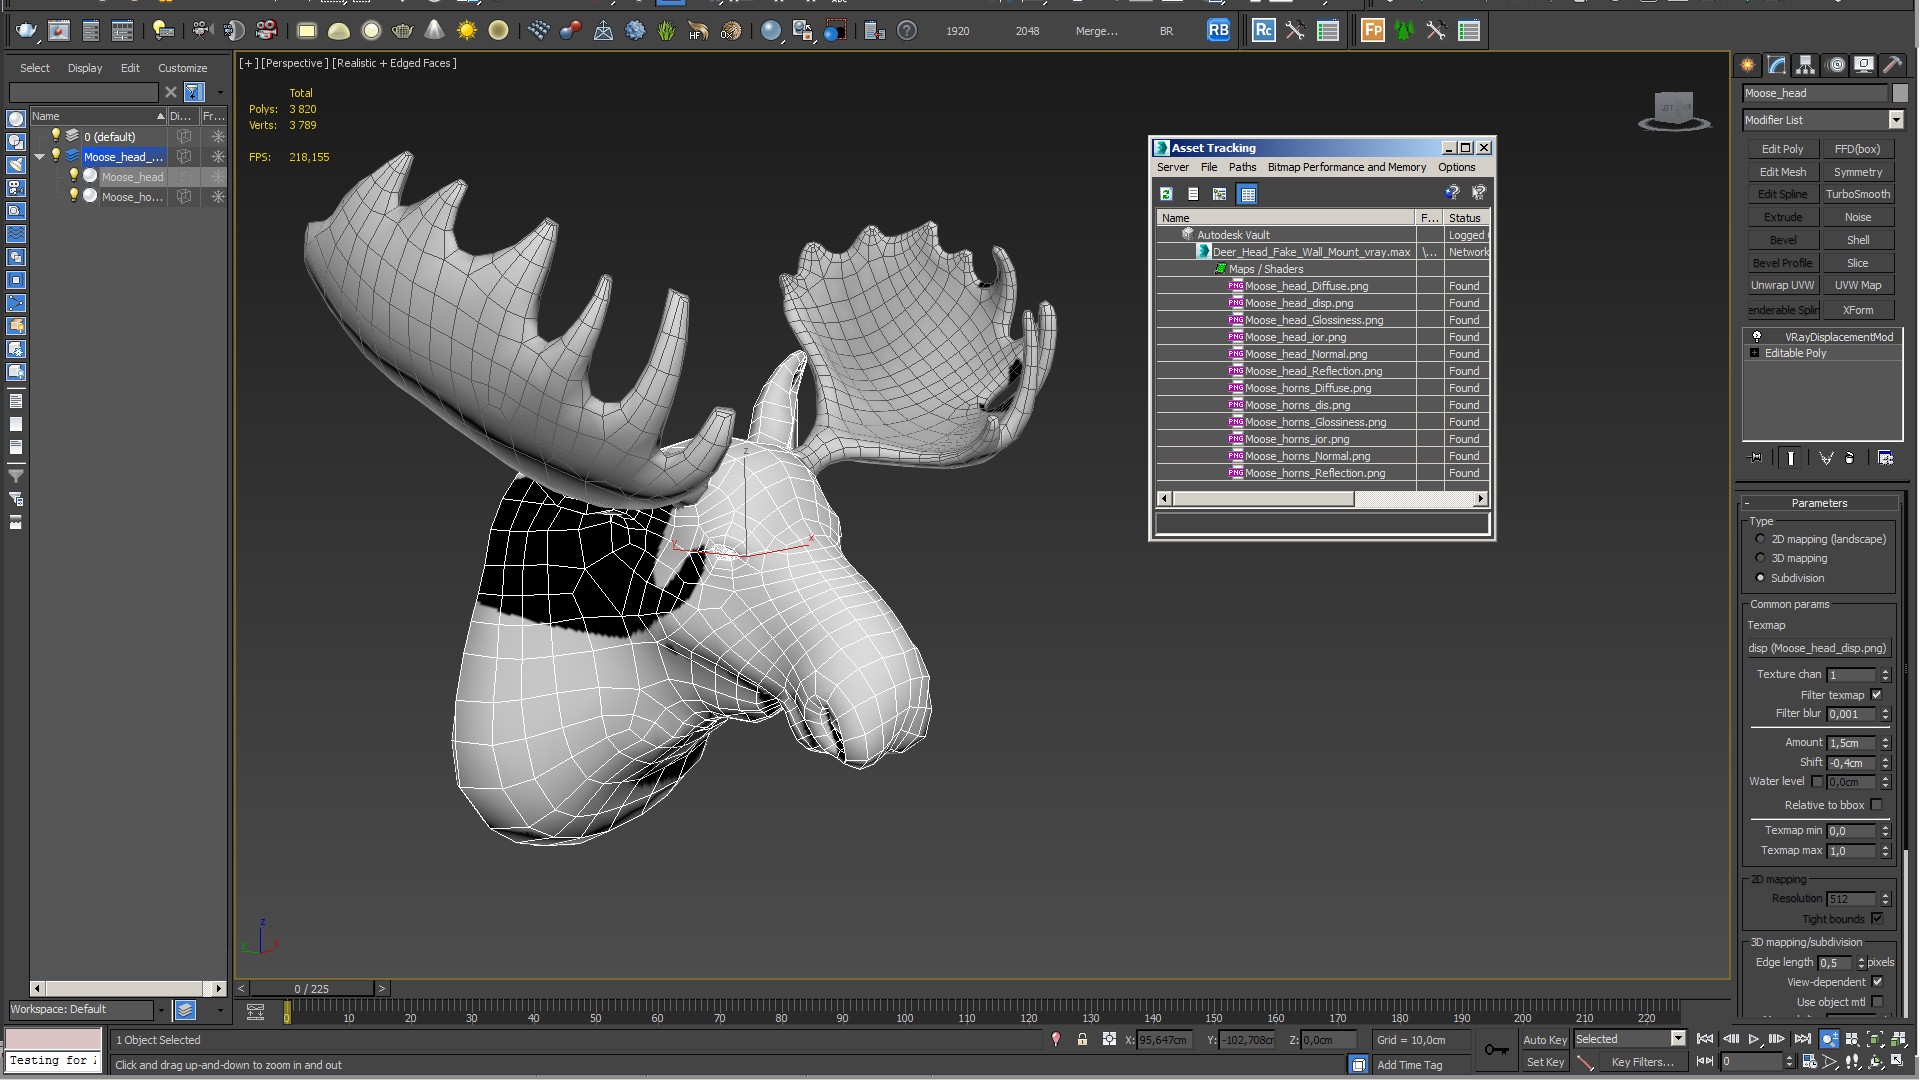The height and width of the screenshot is (1080, 1920).
Task: Click the Auto Key button
Action: (x=1545, y=1040)
